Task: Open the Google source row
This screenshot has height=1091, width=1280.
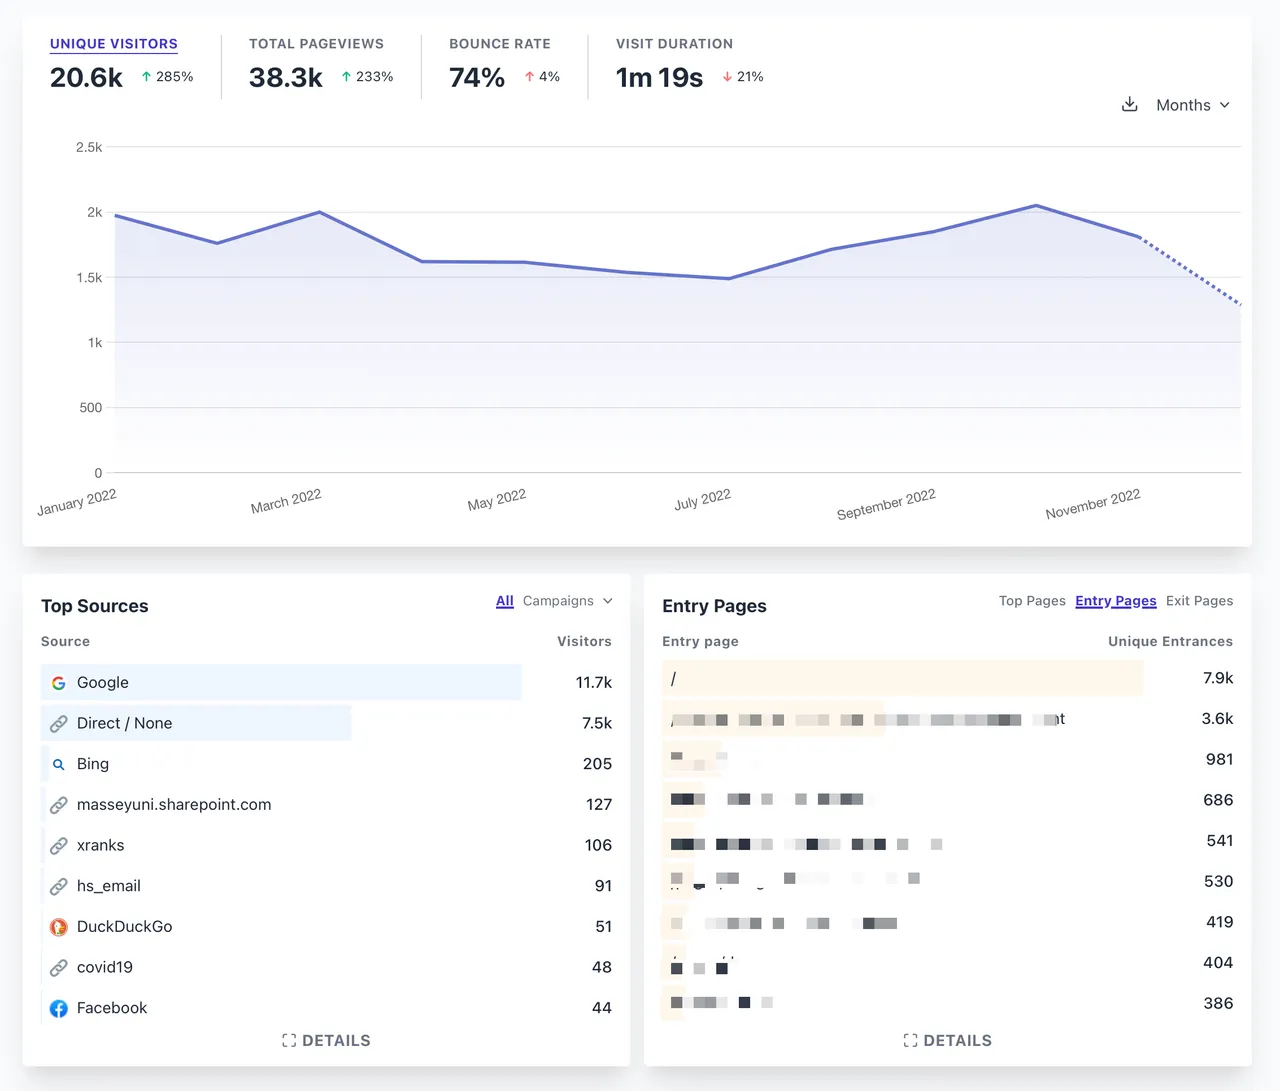Action: click(x=326, y=682)
